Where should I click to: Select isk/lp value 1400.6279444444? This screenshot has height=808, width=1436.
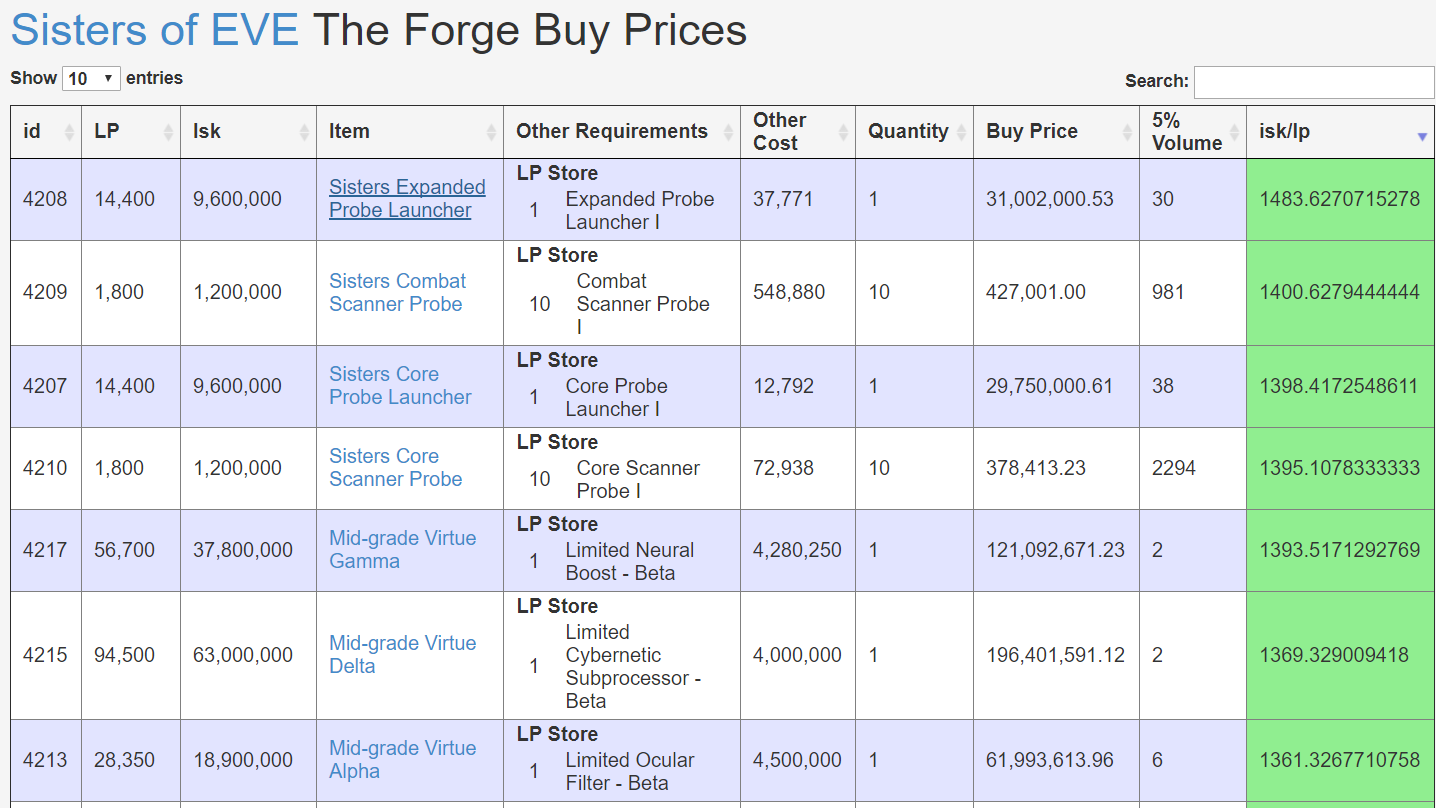pos(1340,292)
